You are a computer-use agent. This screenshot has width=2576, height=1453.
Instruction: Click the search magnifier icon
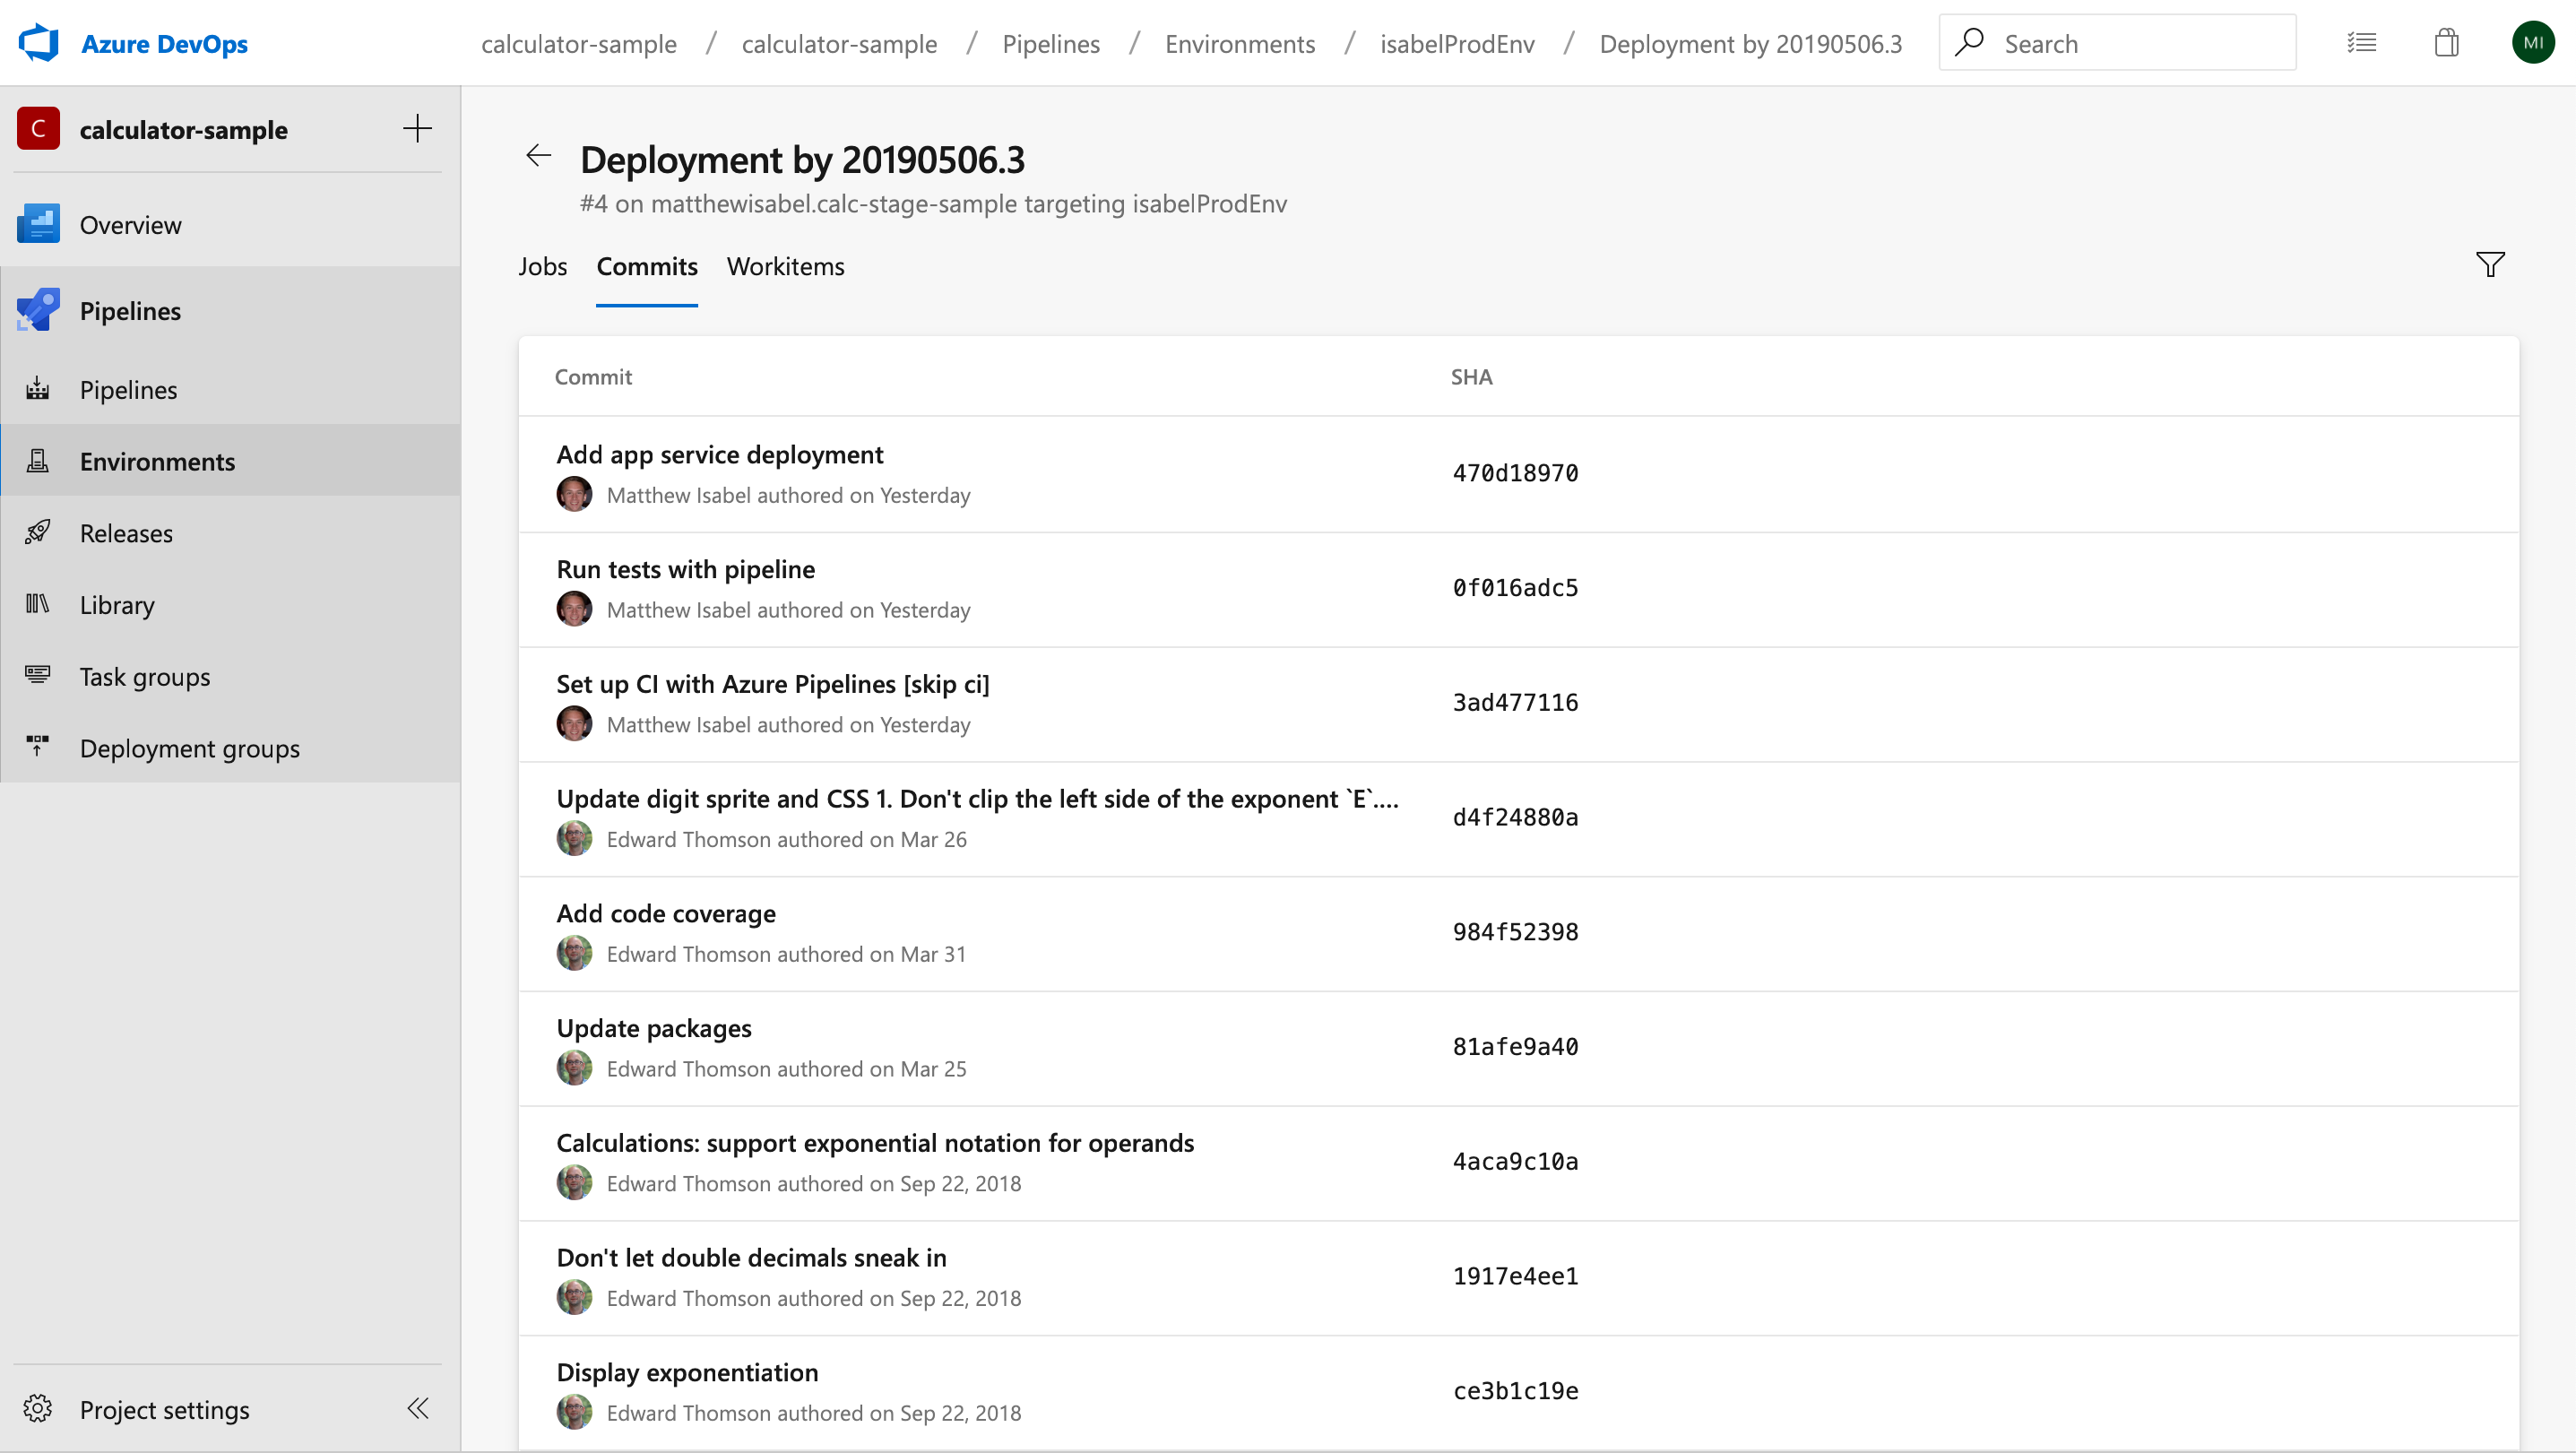pyautogui.click(x=1969, y=42)
